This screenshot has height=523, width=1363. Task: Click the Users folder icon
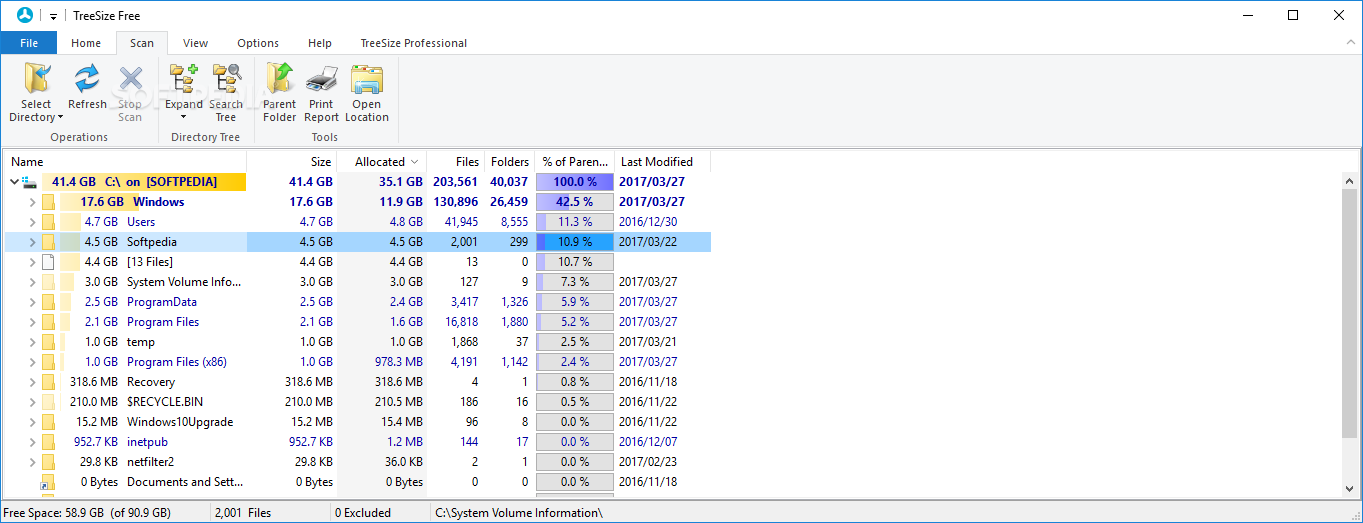point(47,222)
